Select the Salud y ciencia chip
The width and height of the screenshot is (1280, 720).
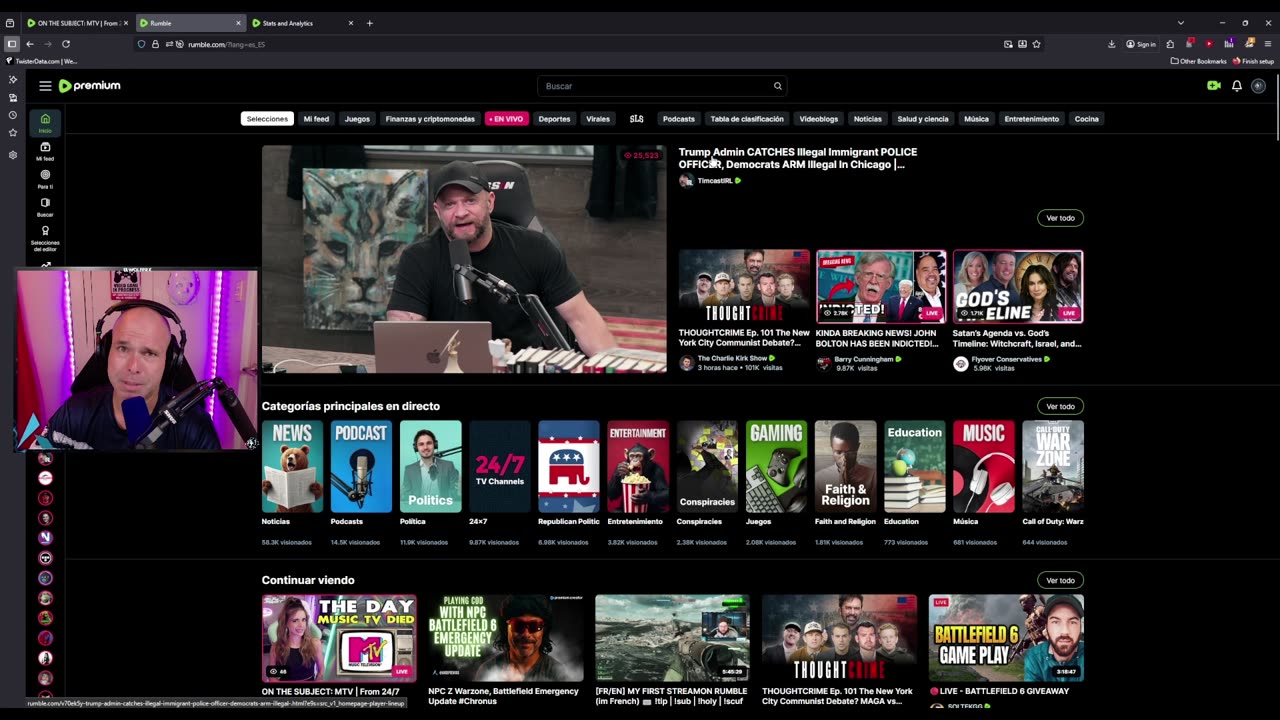point(922,119)
